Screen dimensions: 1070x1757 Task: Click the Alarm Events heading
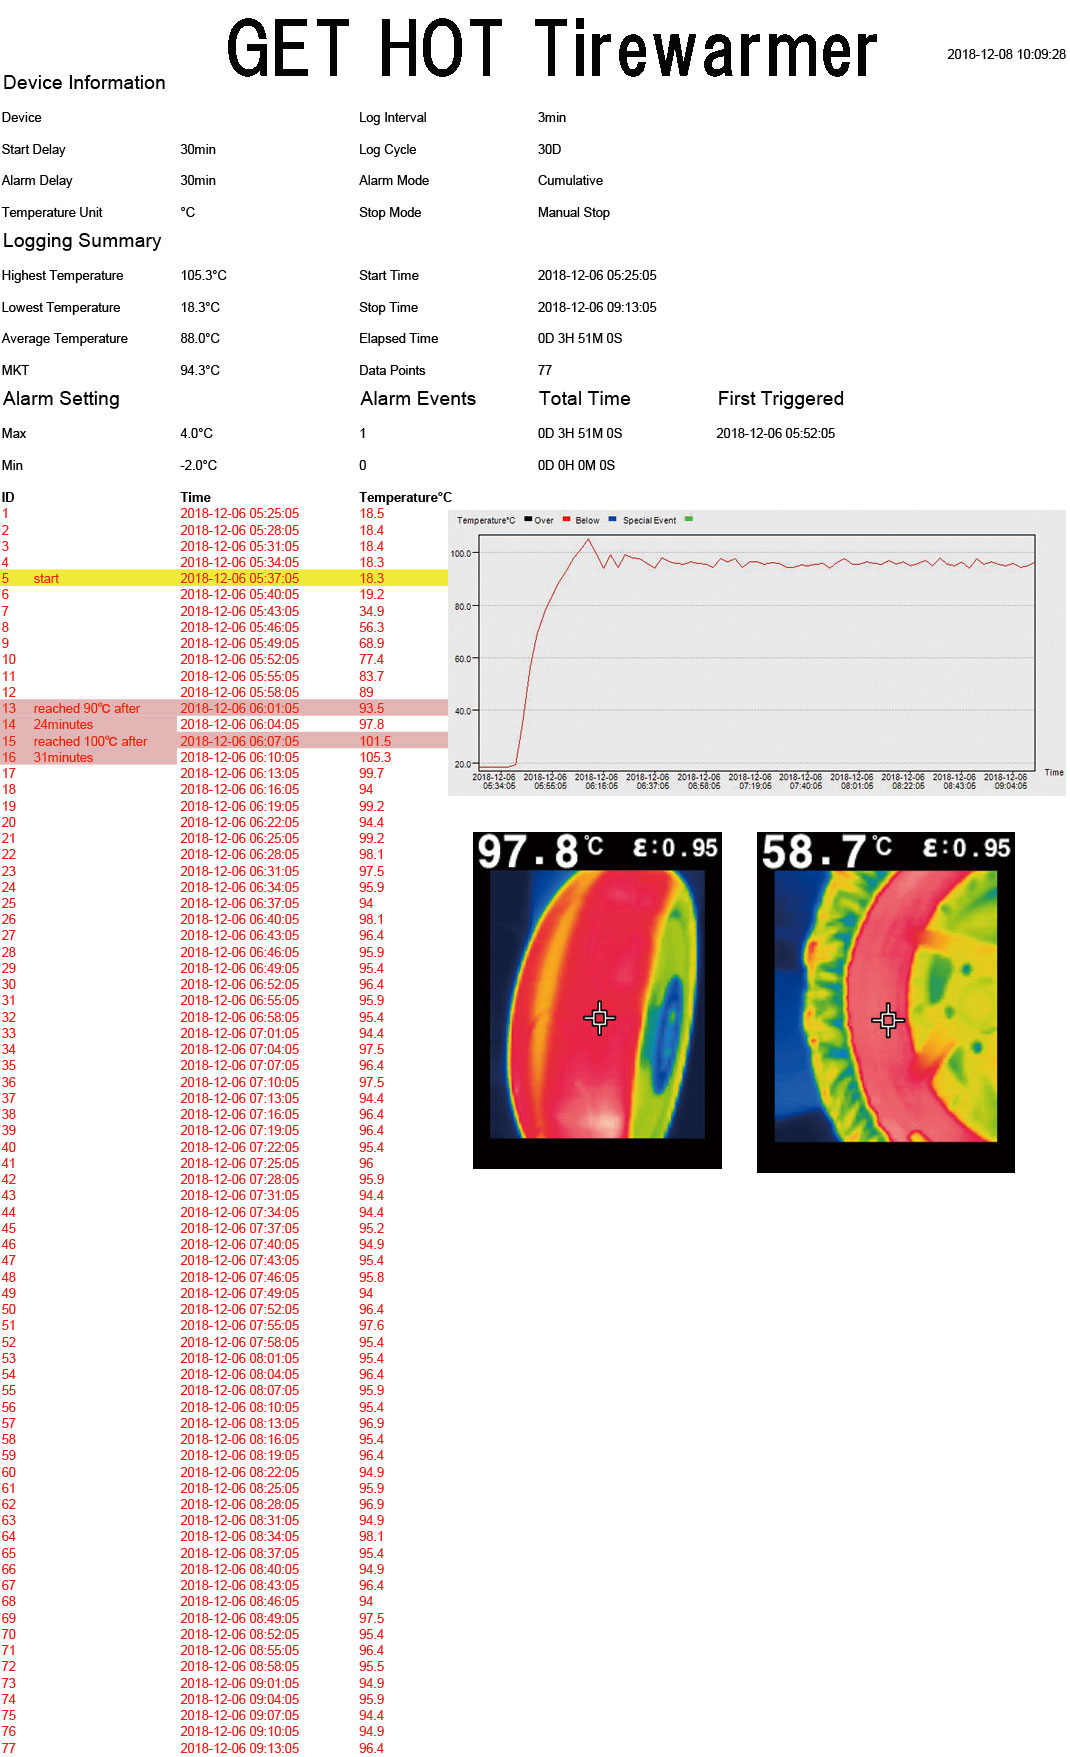(x=418, y=399)
